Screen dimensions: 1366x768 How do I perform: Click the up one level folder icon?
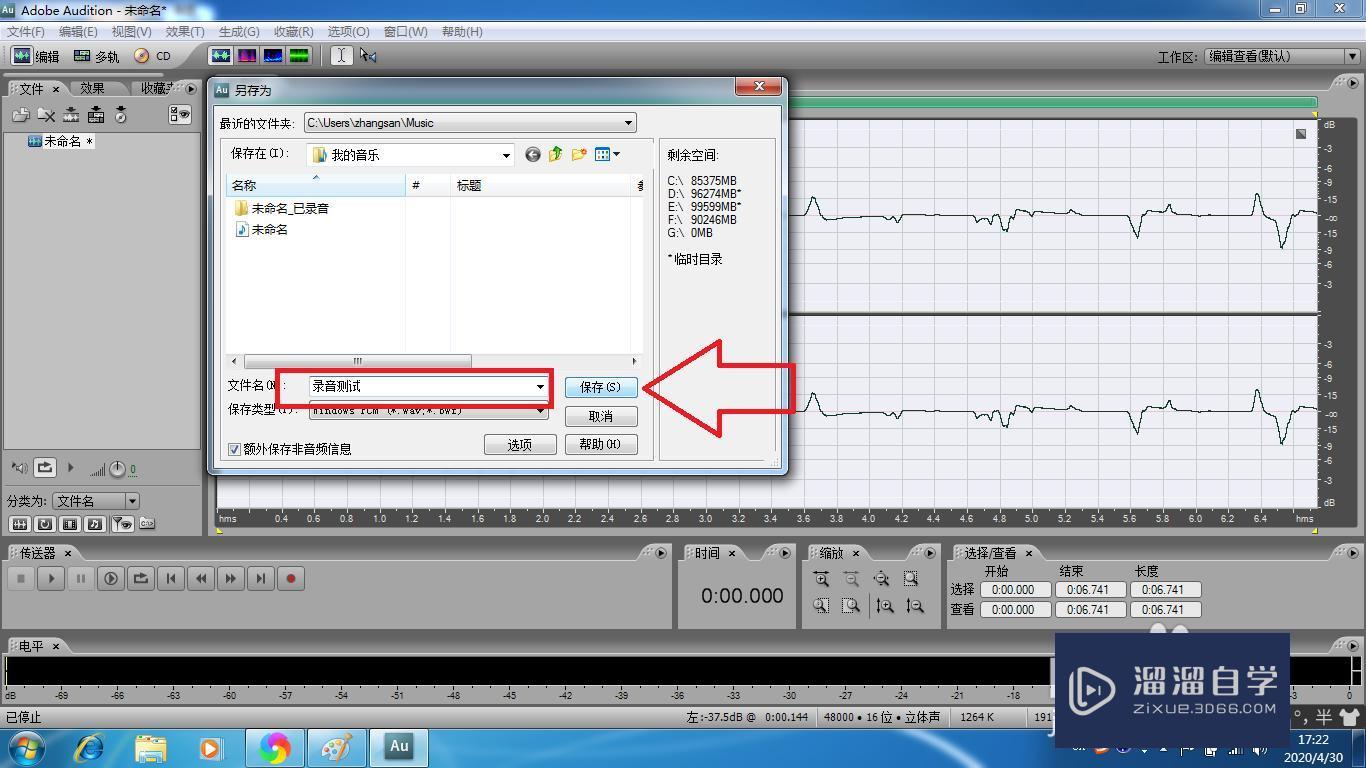click(555, 154)
